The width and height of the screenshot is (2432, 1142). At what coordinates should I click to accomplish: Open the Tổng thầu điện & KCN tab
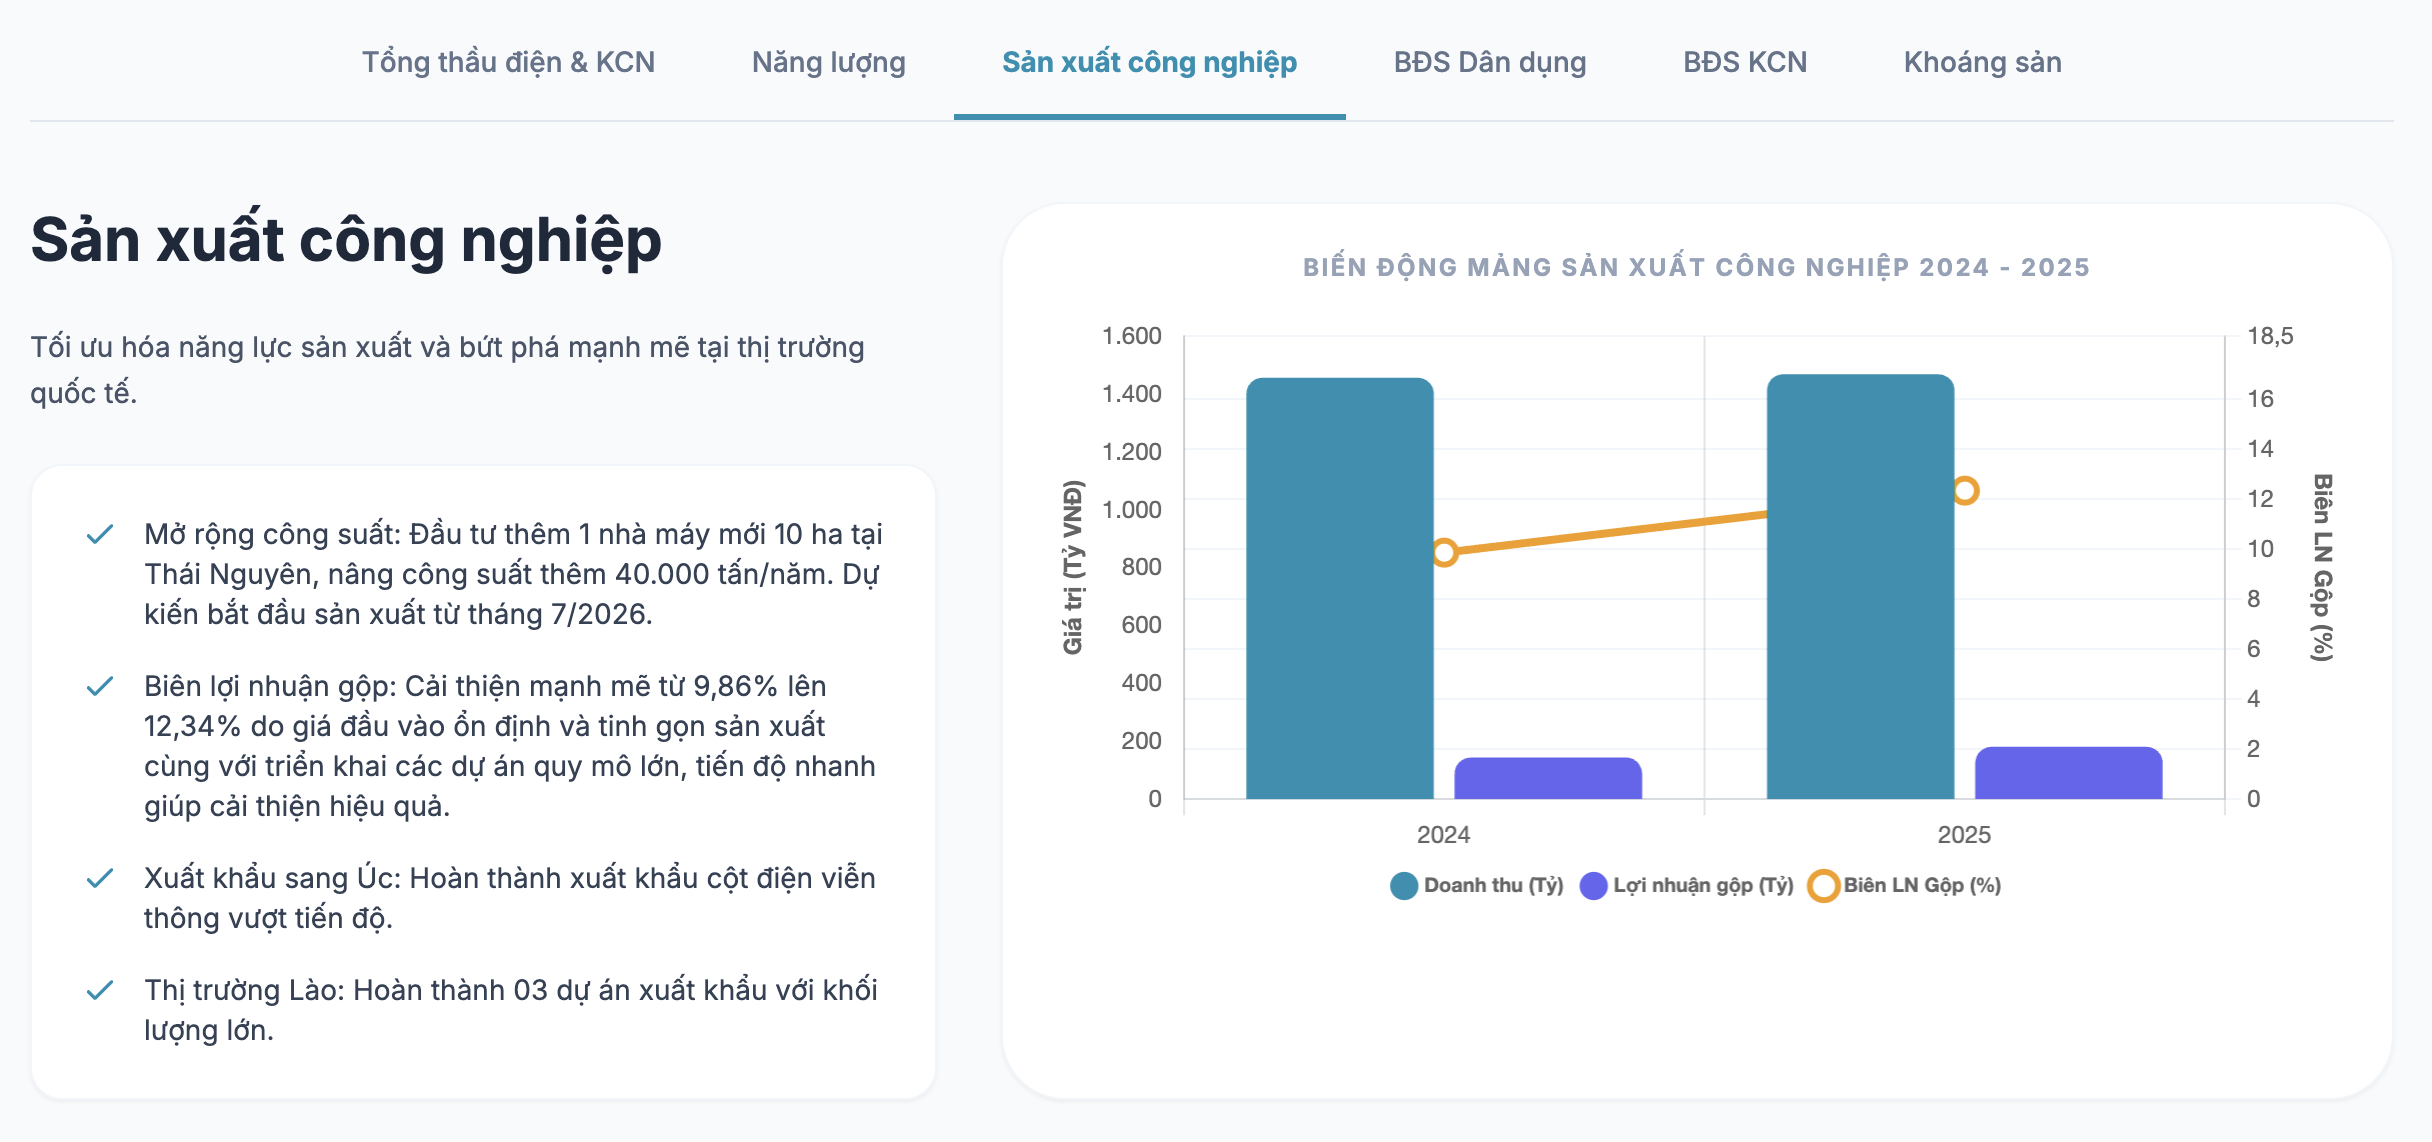[508, 62]
